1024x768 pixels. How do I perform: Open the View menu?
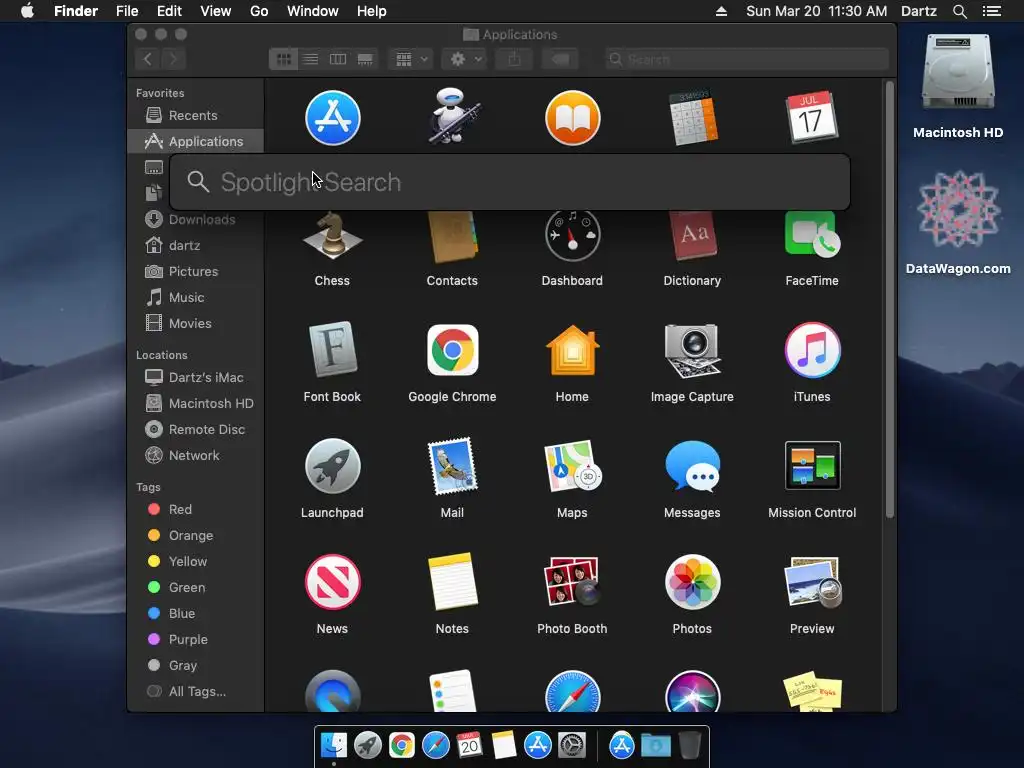pos(216,11)
